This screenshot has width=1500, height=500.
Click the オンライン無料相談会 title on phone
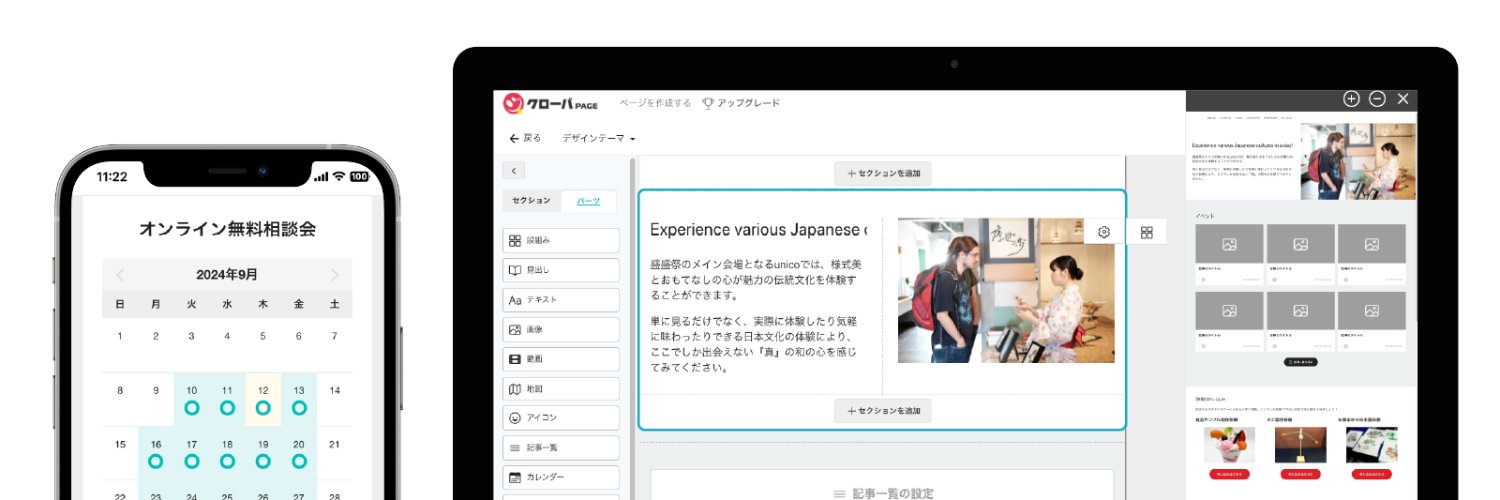227,229
